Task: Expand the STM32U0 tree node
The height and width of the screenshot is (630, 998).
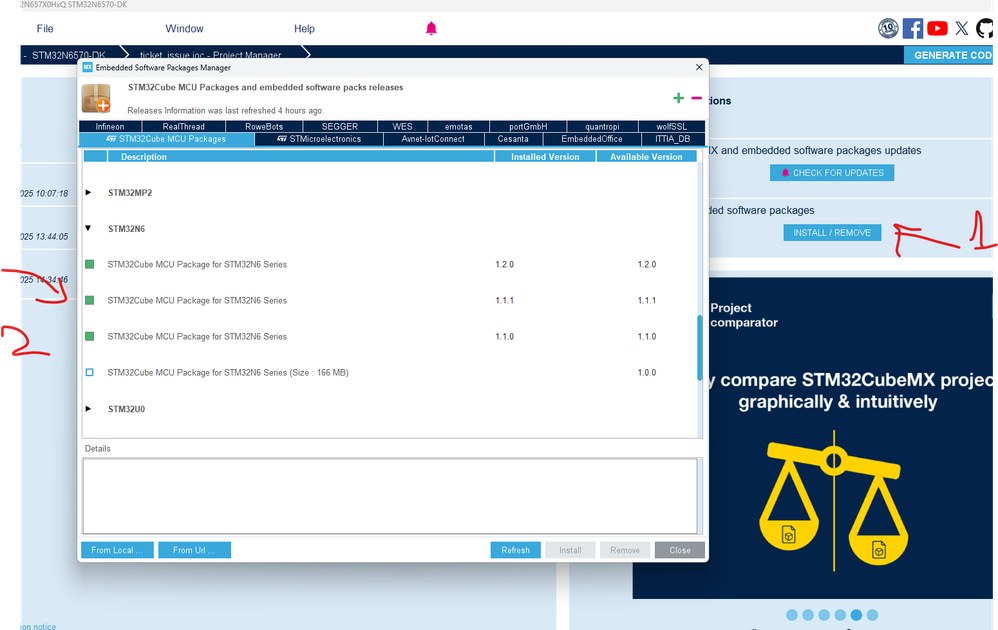Action: pyautogui.click(x=88, y=409)
